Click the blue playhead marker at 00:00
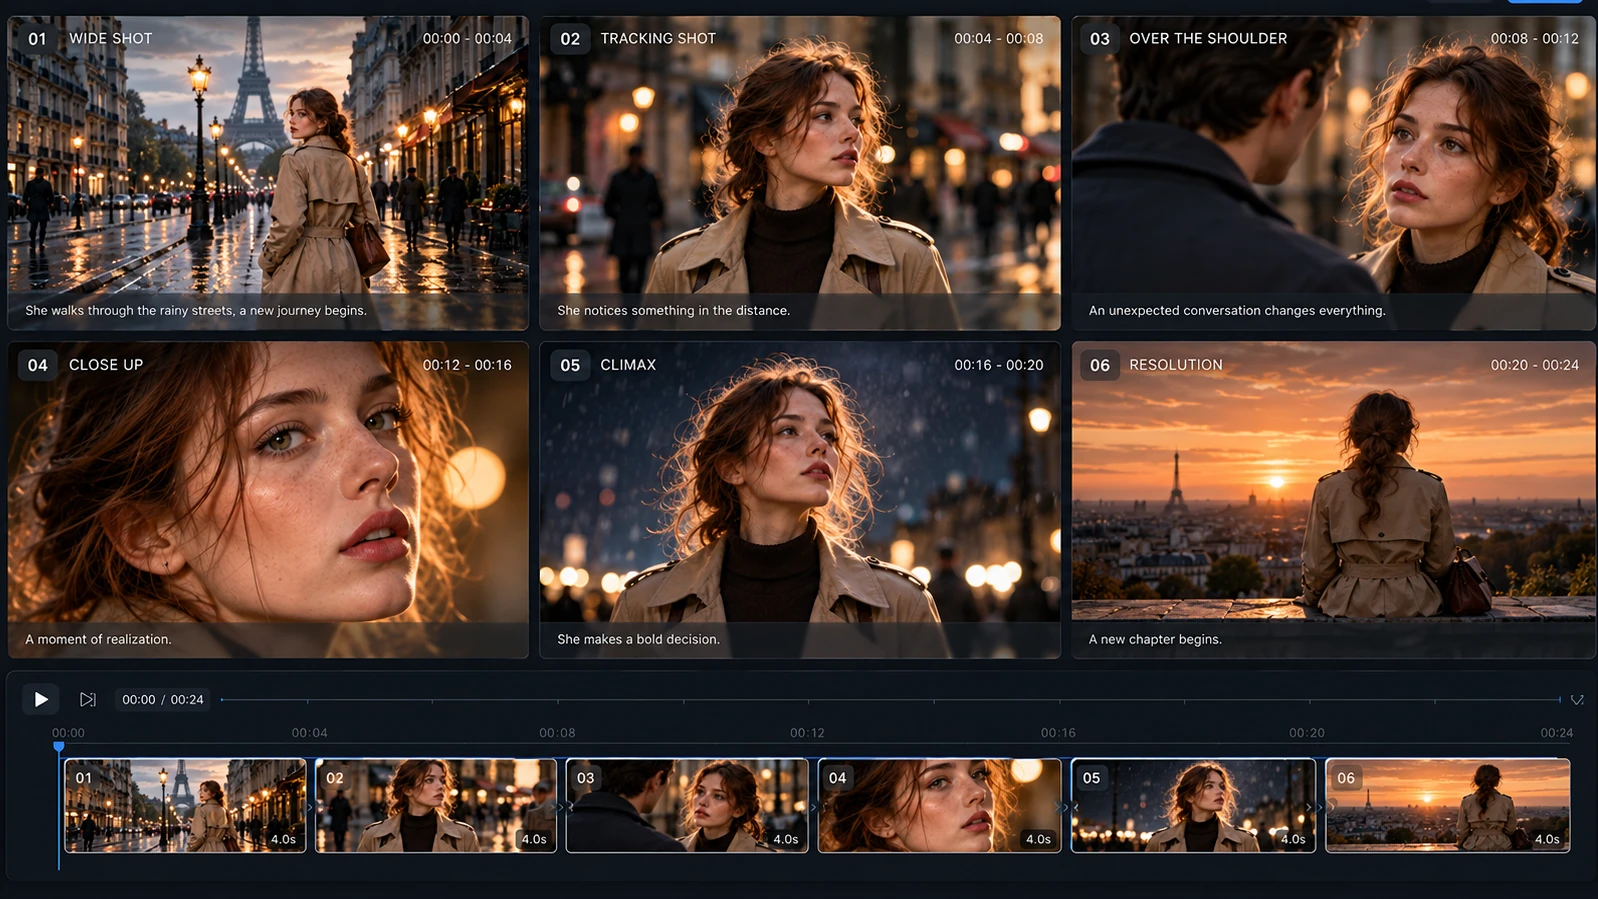The height and width of the screenshot is (899, 1598). (59, 747)
